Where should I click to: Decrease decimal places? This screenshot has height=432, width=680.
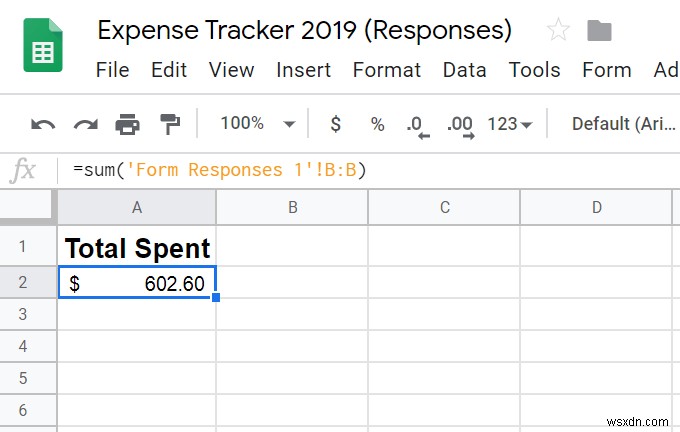tap(417, 125)
